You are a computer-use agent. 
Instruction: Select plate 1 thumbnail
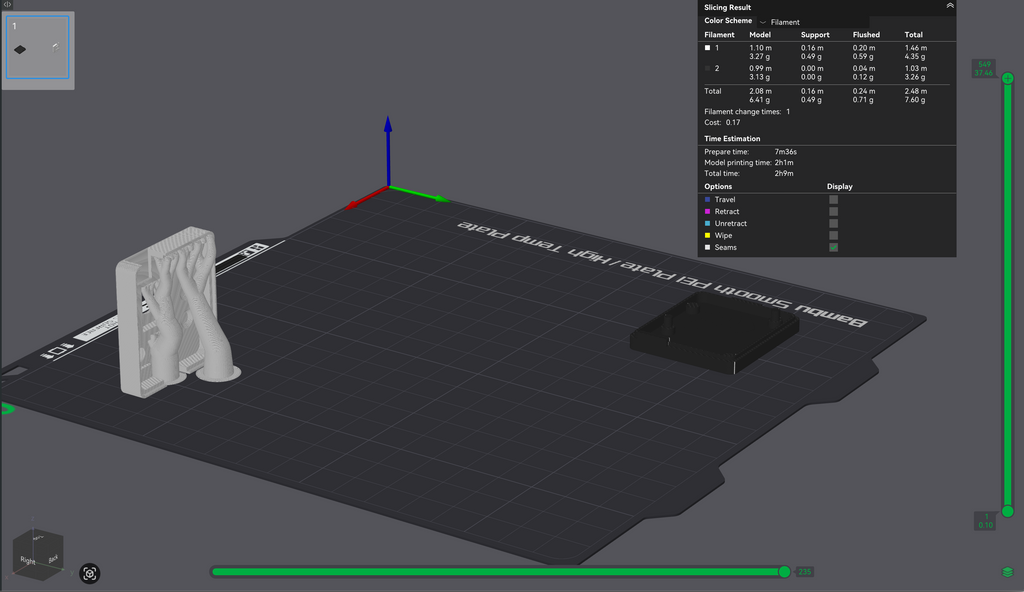point(38,48)
